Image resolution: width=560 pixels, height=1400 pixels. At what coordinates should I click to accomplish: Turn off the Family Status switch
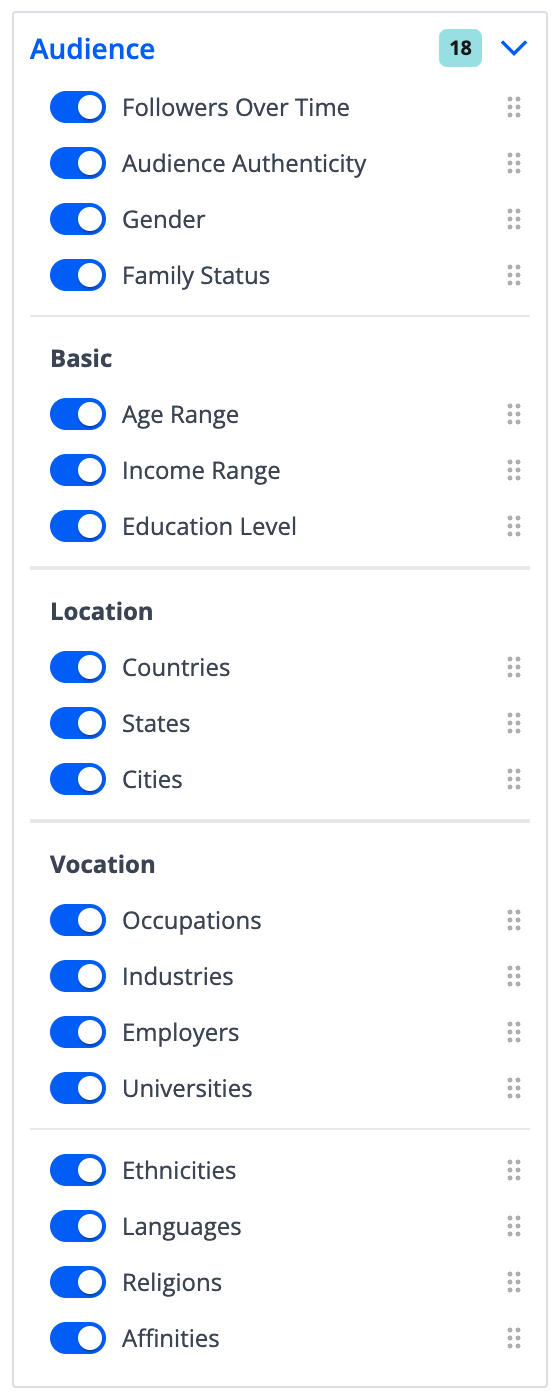coord(78,276)
